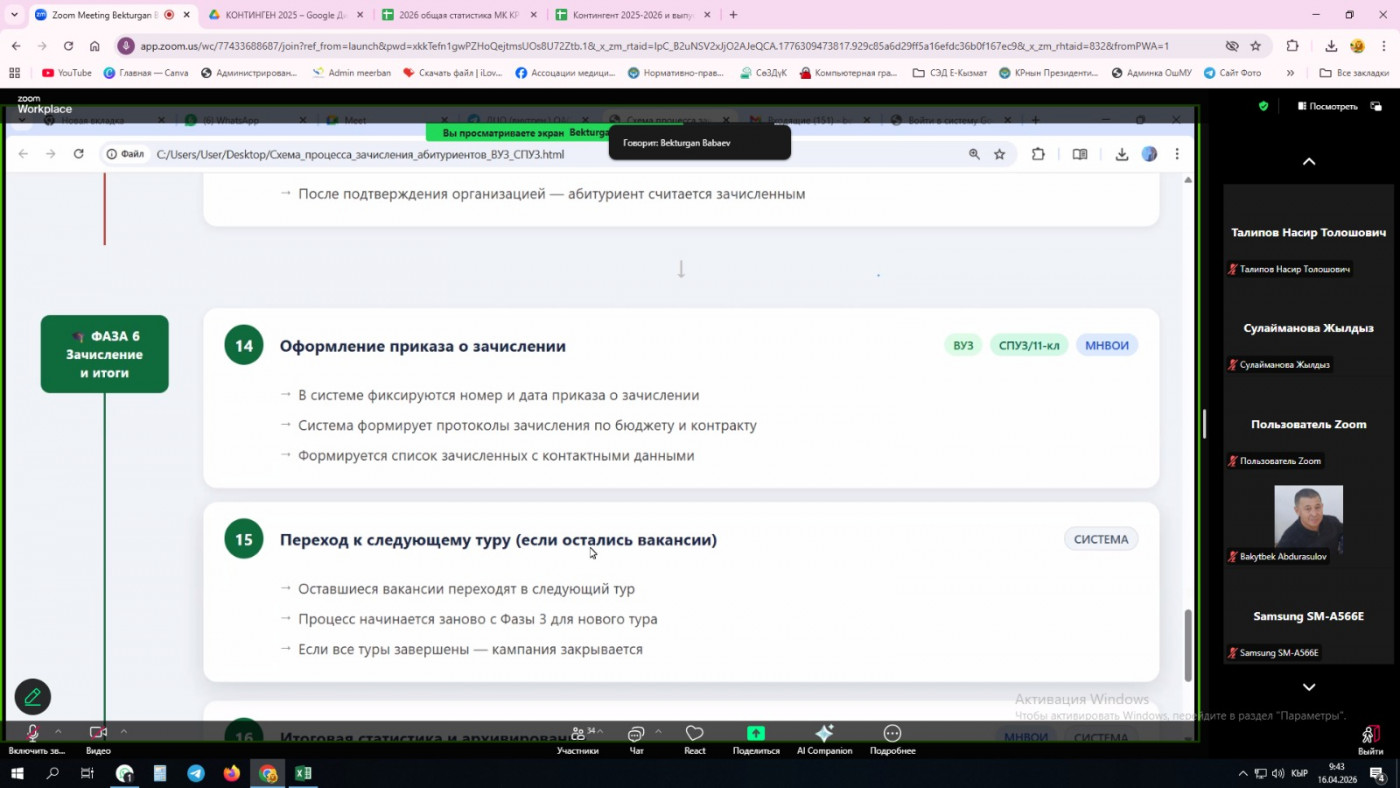Switch to КОНТИНГЕН 2025 Google tab

[x=284, y=15]
